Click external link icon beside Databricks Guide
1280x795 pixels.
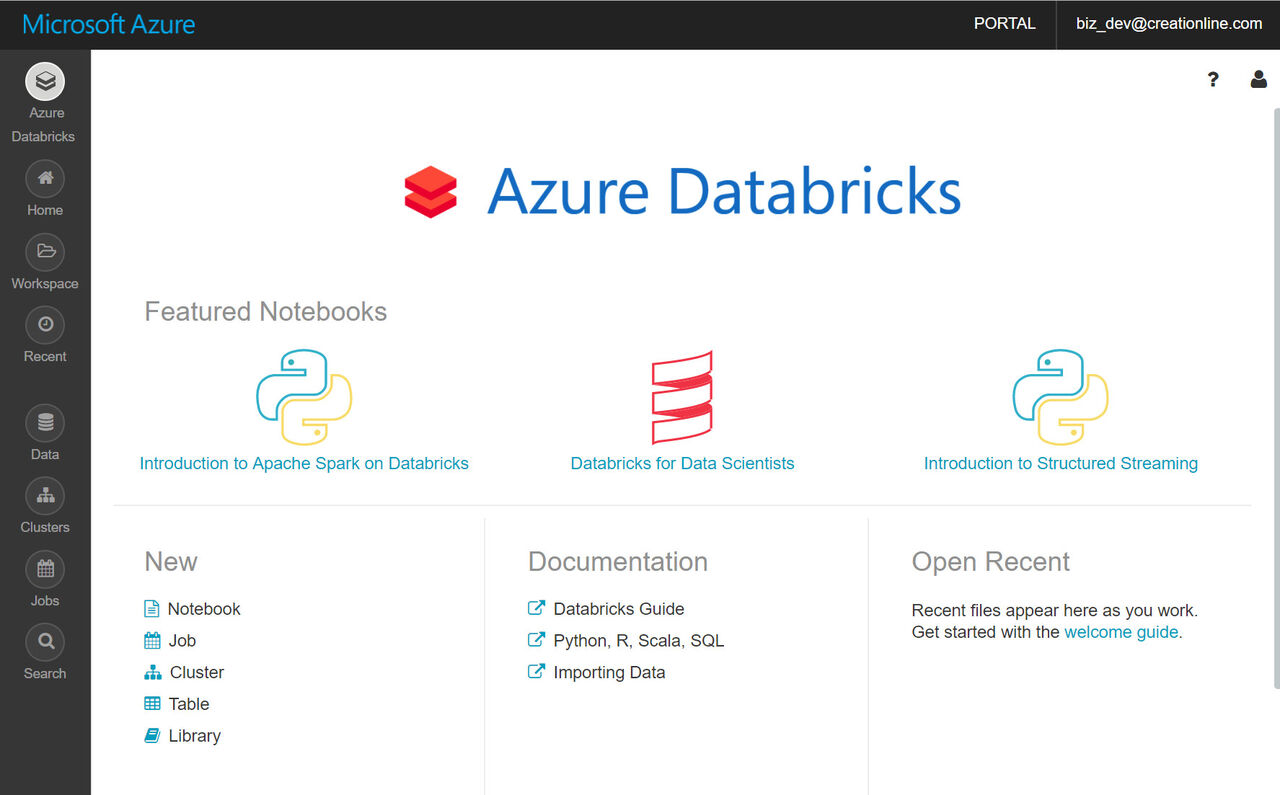tap(537, 608)
